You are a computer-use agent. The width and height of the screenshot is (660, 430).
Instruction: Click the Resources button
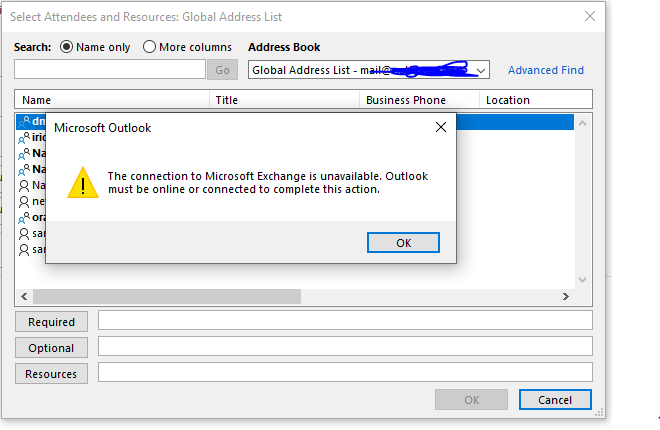pyautogui.click(x=52, y=374)
